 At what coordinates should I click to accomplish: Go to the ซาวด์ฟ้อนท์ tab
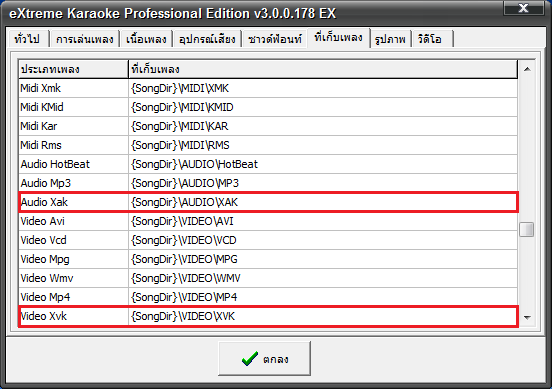(275, 39)
